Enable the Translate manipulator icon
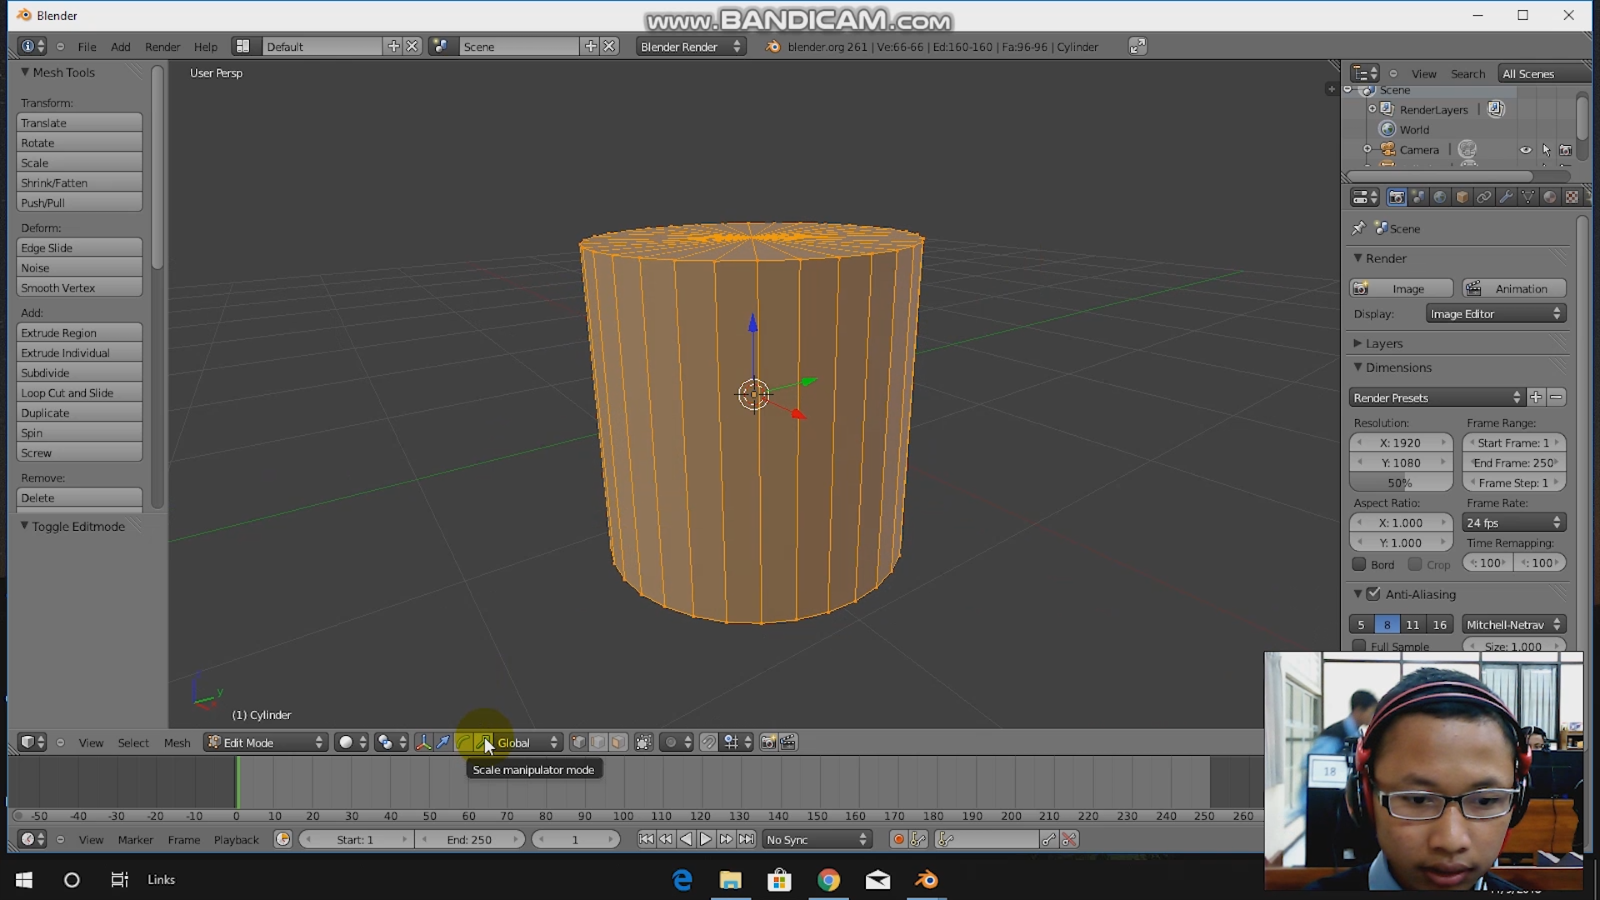 pos(443,742)
